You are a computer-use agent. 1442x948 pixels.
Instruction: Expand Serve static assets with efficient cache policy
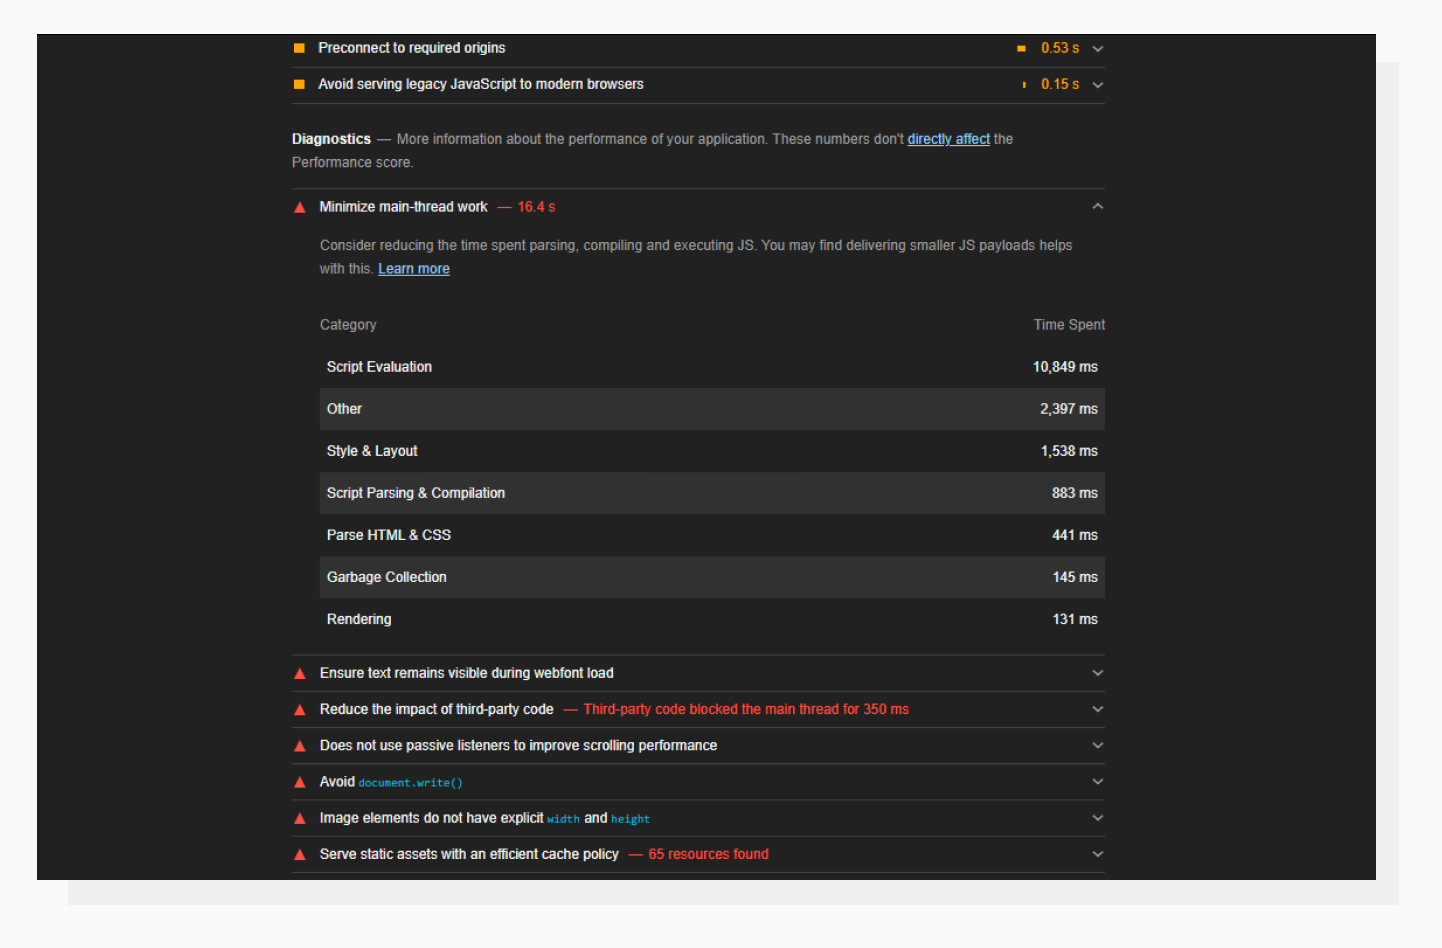point(1097,853)
